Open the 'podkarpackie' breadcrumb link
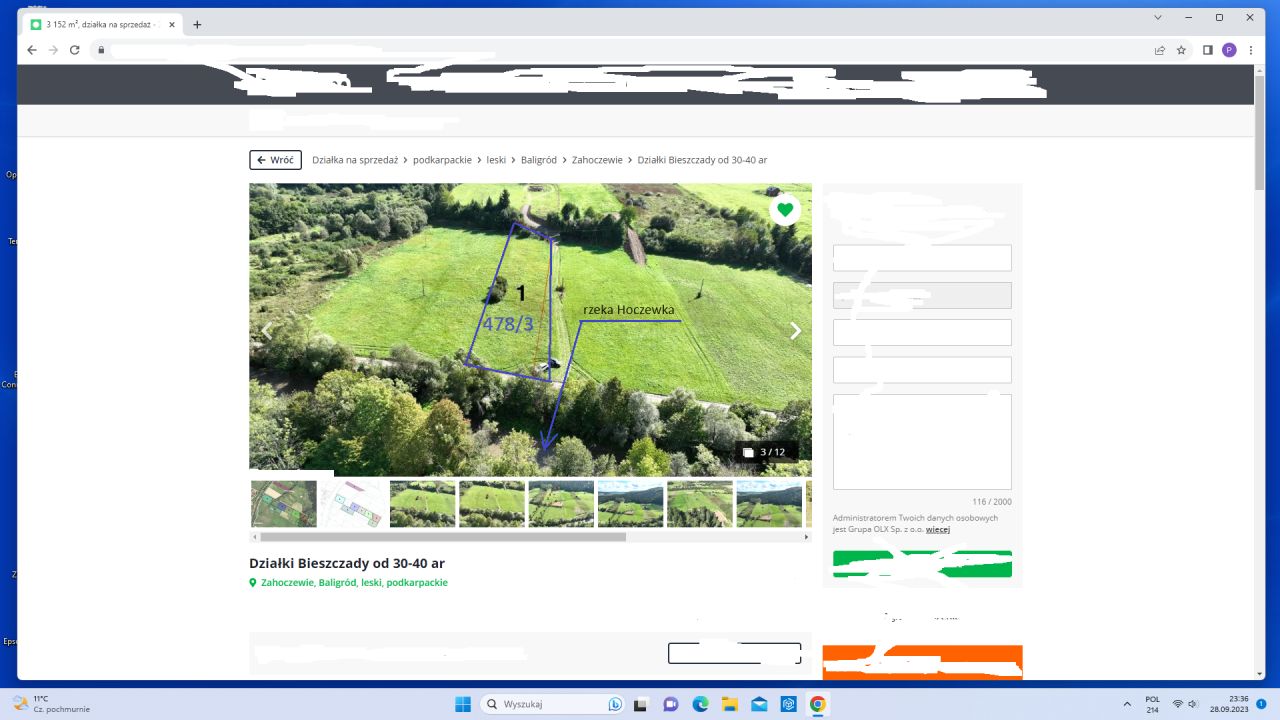This screenshot has height=720, width=1280. click(442, 160)
